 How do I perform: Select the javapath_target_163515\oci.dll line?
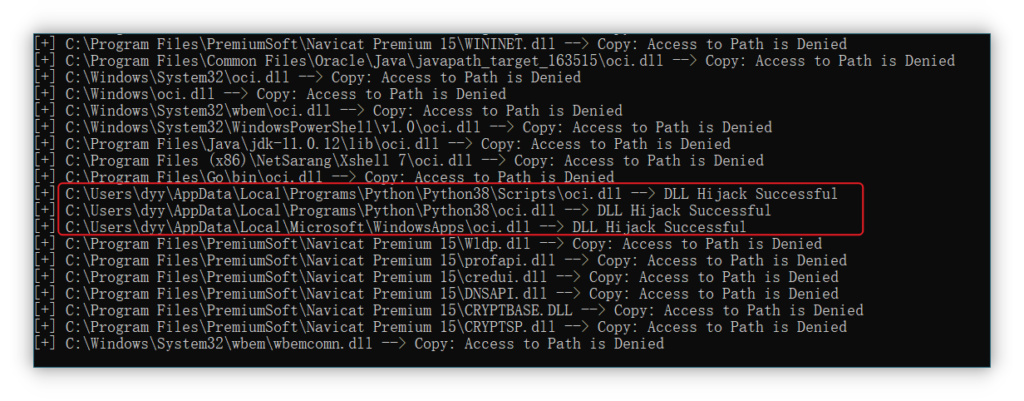tap(496, 61)
